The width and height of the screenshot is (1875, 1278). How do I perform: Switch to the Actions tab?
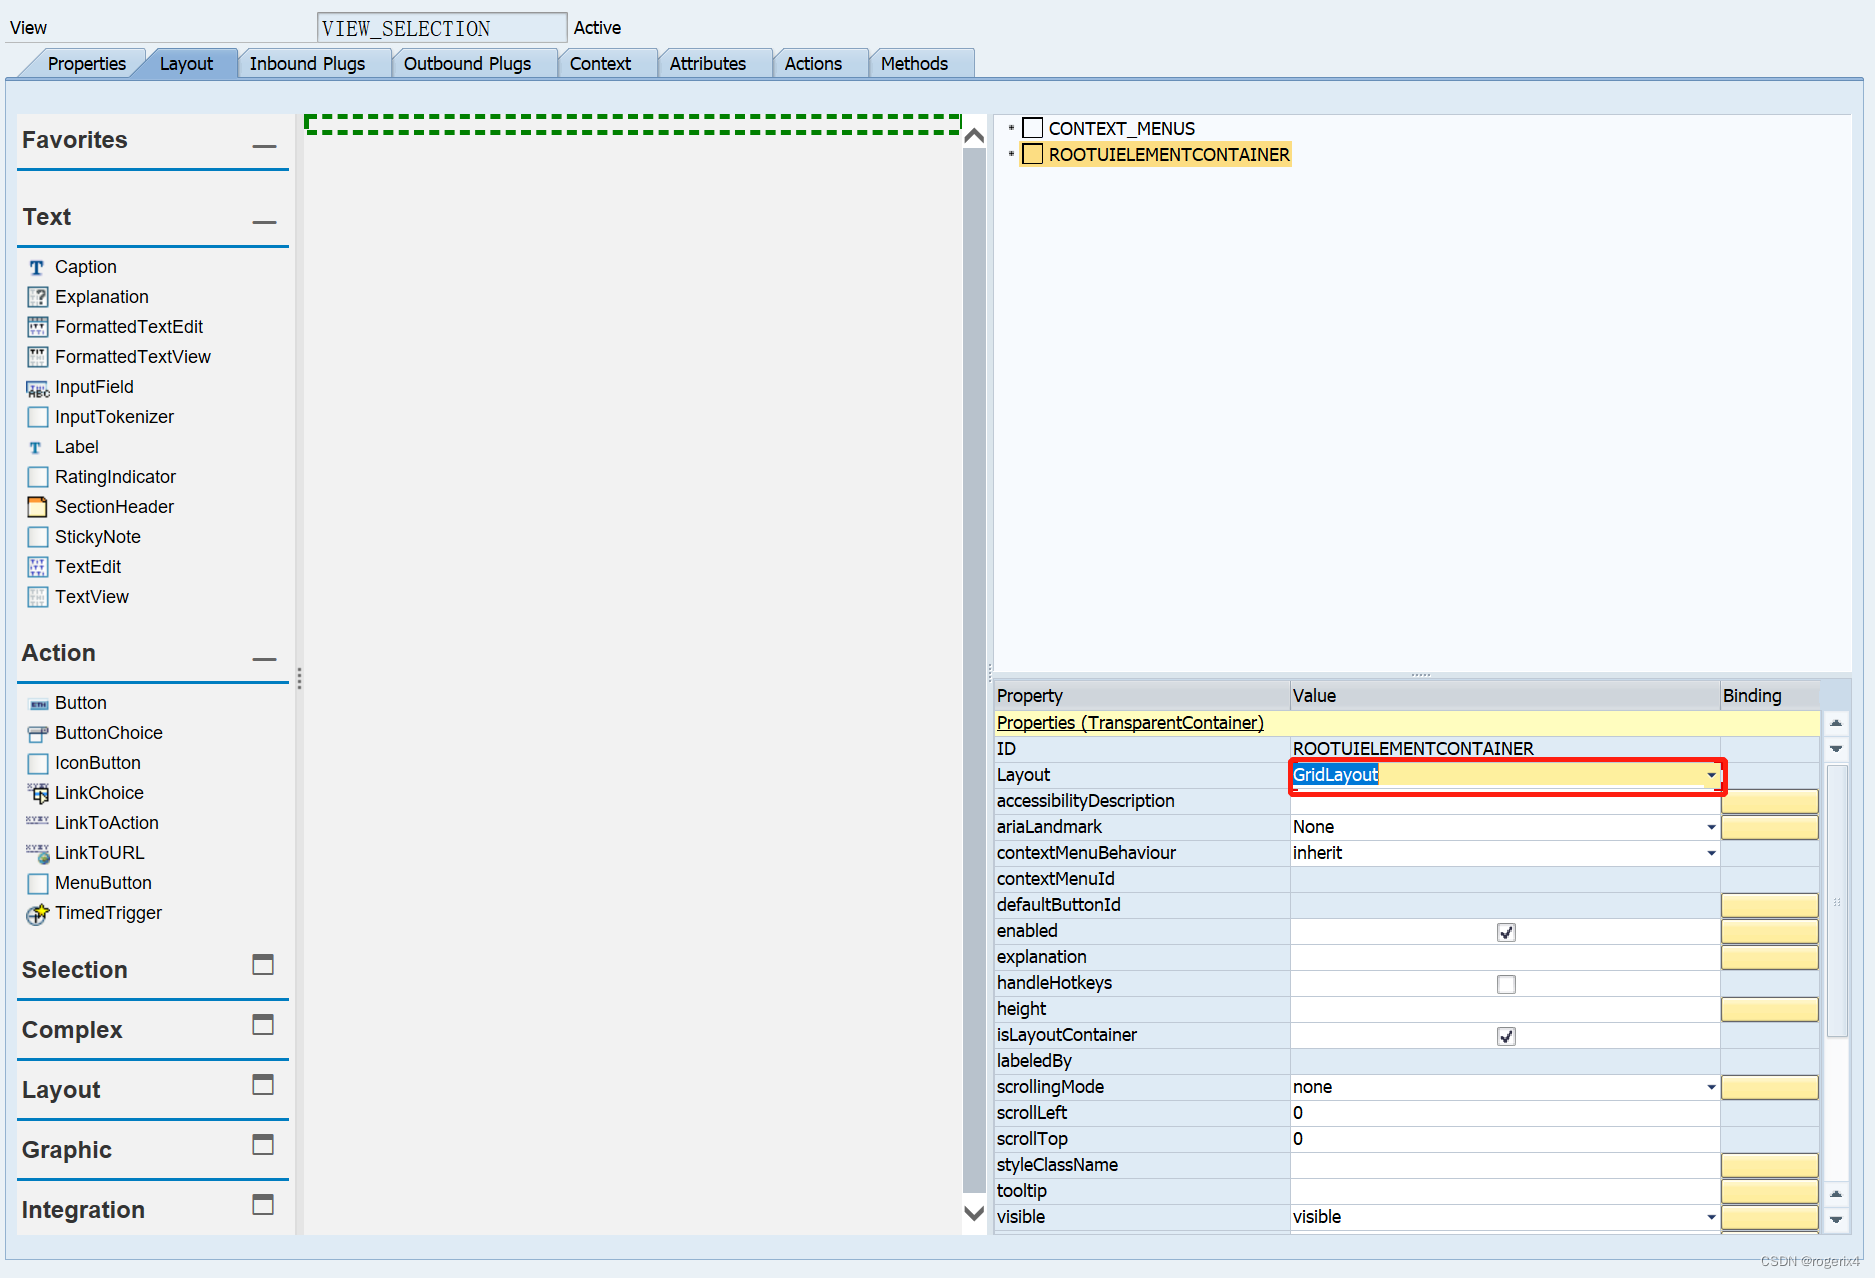coord(813,63)
